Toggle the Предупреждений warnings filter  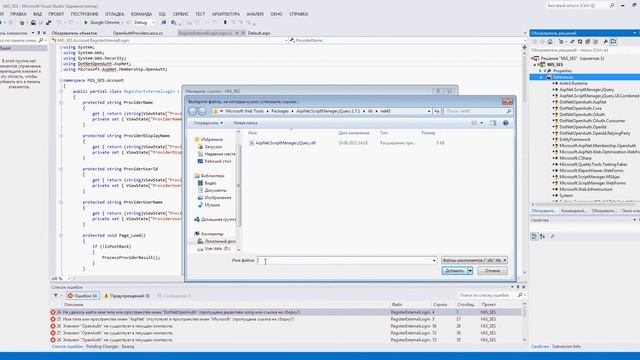pyautogui.click(x=127, y=296)
